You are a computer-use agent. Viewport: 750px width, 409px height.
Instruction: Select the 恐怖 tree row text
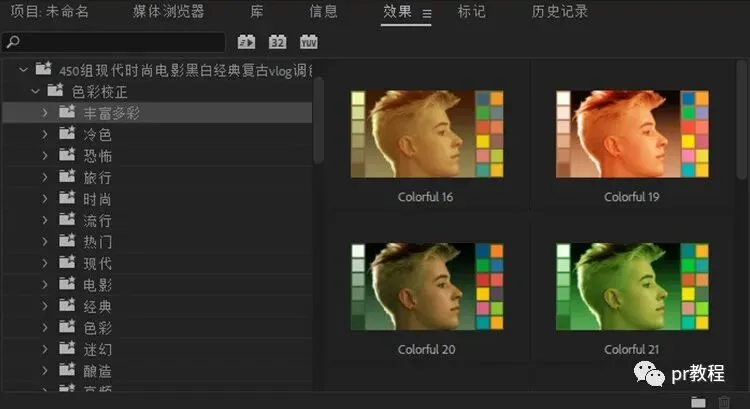pos(97,156)
